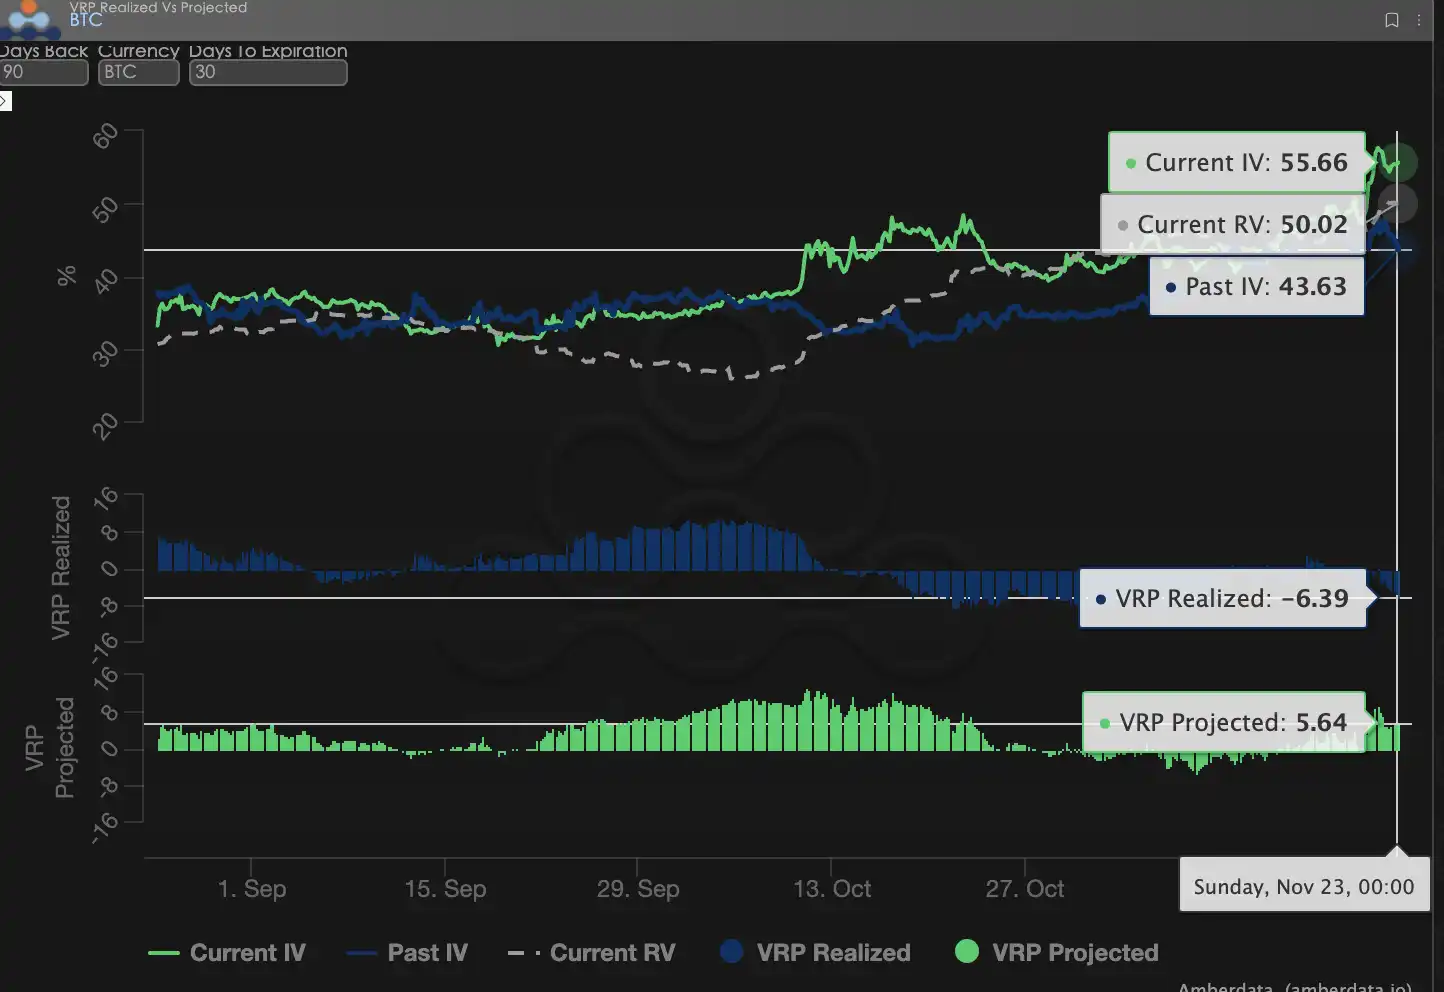Viewport: 1444px width, 992px height.
Task: Click the Days Back input field
Action: 44,72
